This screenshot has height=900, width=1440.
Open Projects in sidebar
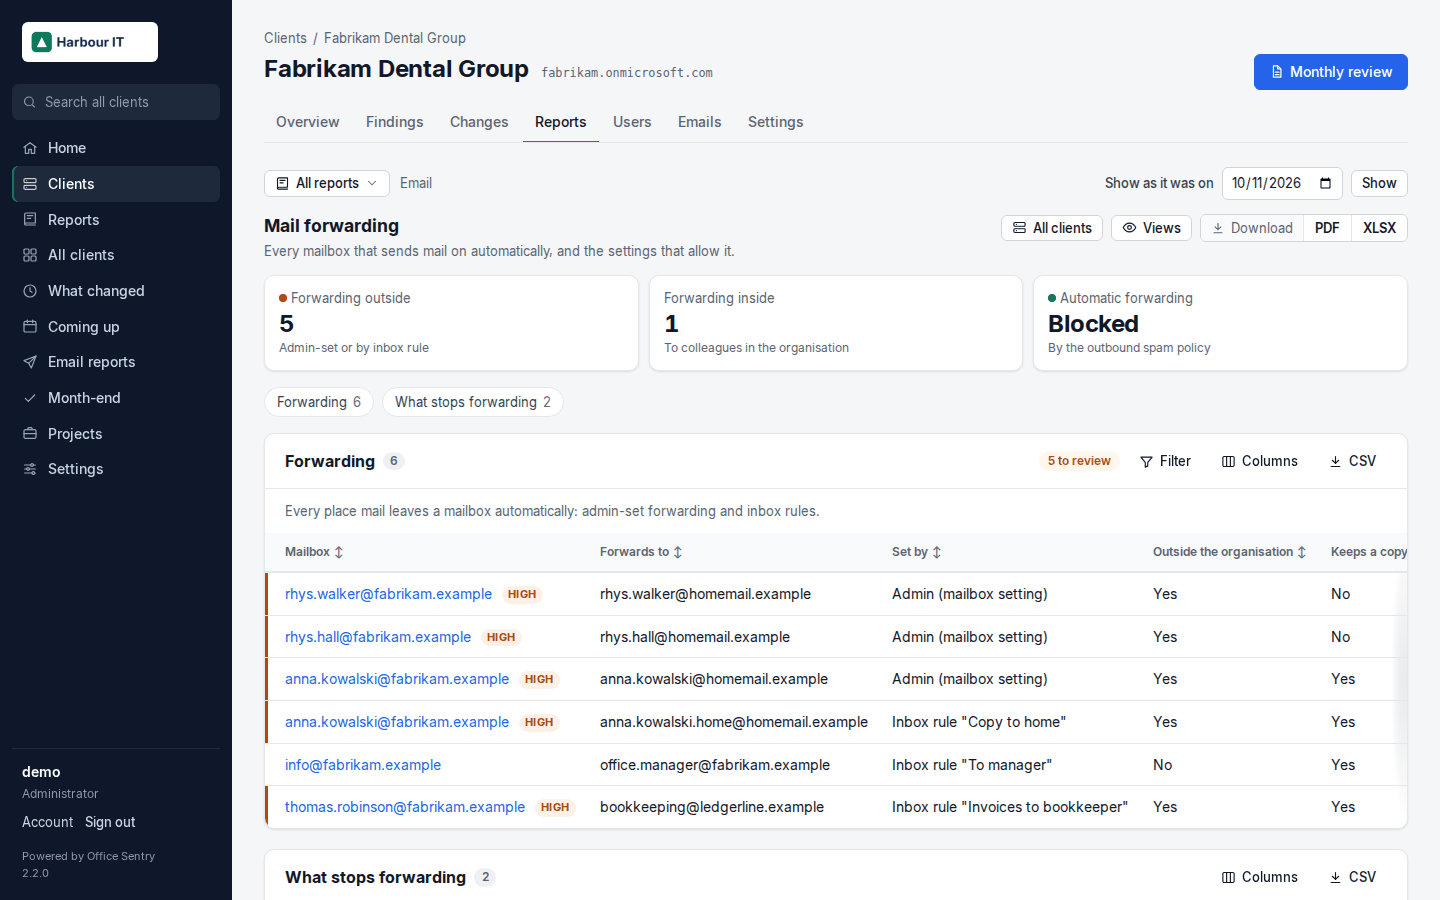pyautogui.click(x=116, y=434)
